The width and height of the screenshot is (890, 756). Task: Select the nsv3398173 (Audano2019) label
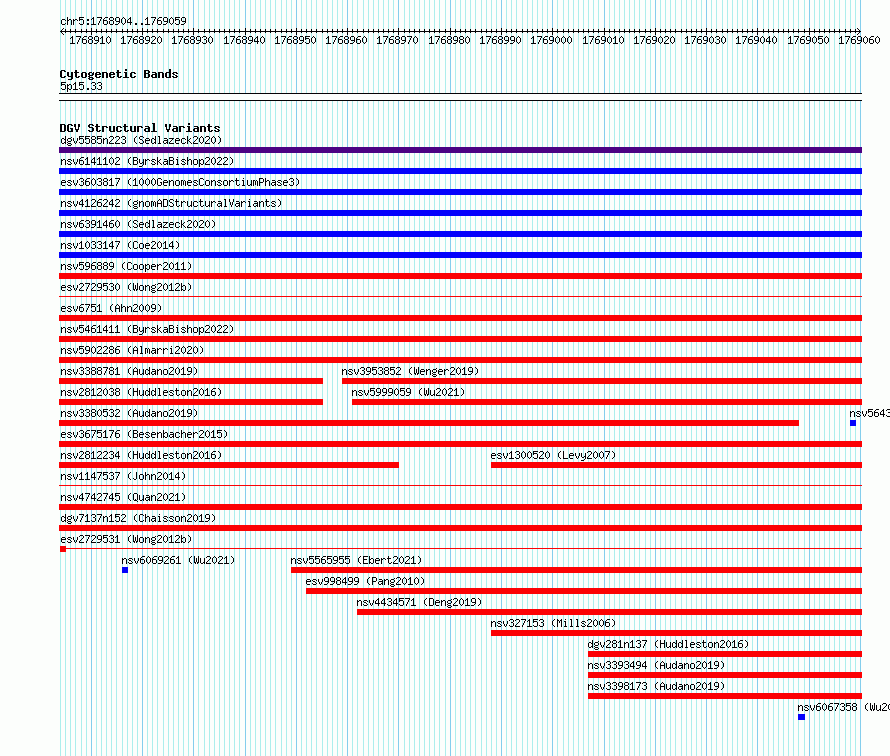click(x=656, y=686)
